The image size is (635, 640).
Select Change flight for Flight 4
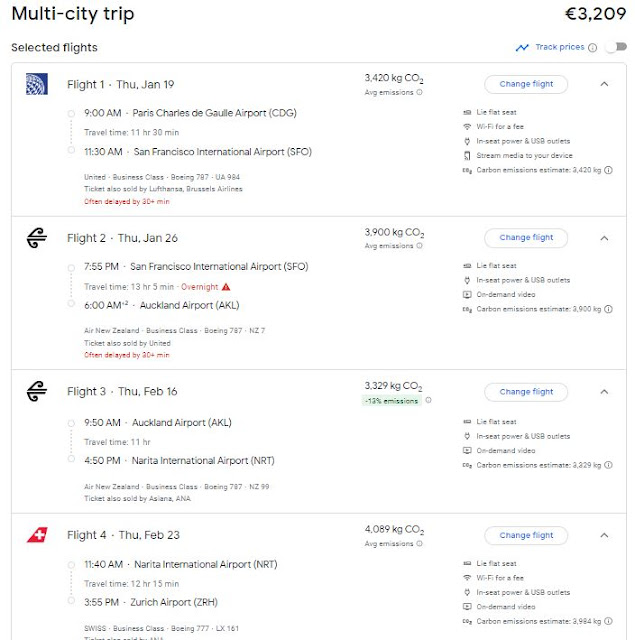(x=525, y=535)
